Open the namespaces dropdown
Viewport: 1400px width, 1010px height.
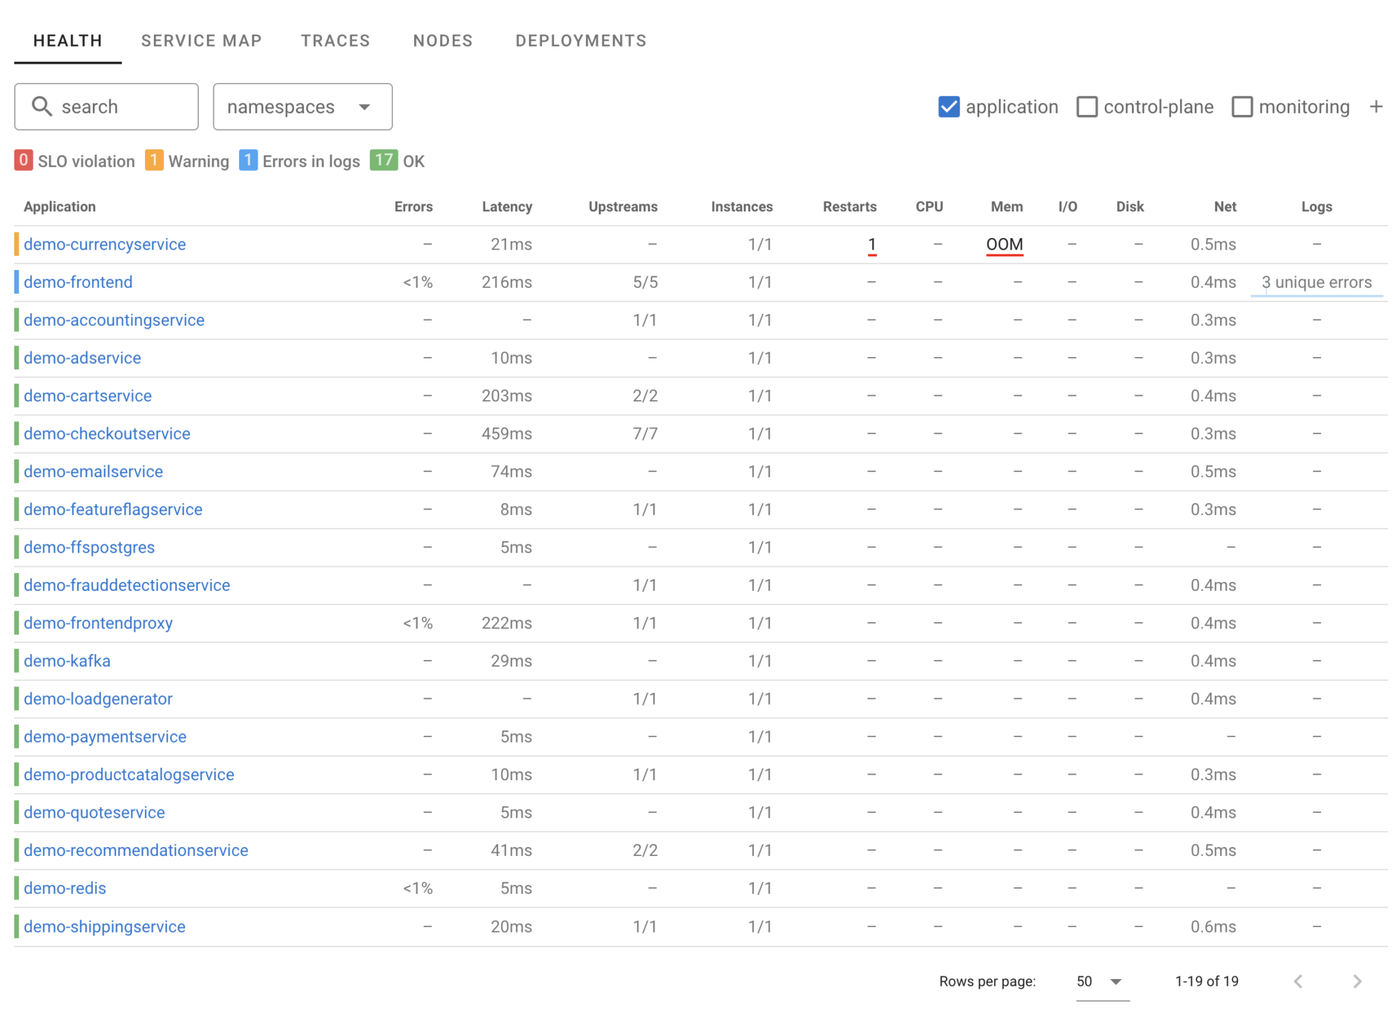[x=302, y=106]
